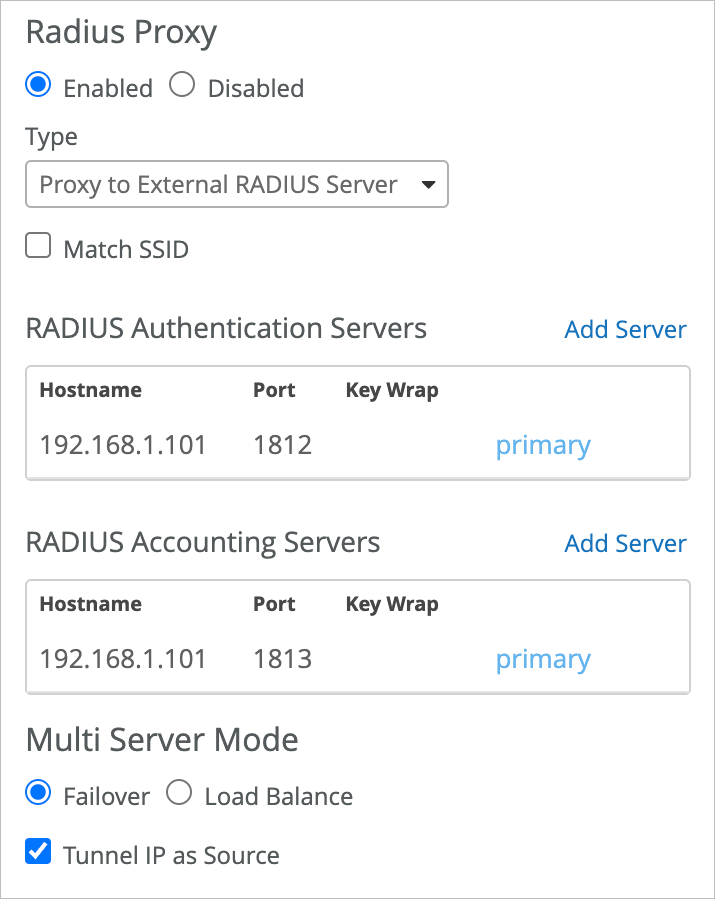Select the Enabled radio for Radius Proxy

coord(39,87)
